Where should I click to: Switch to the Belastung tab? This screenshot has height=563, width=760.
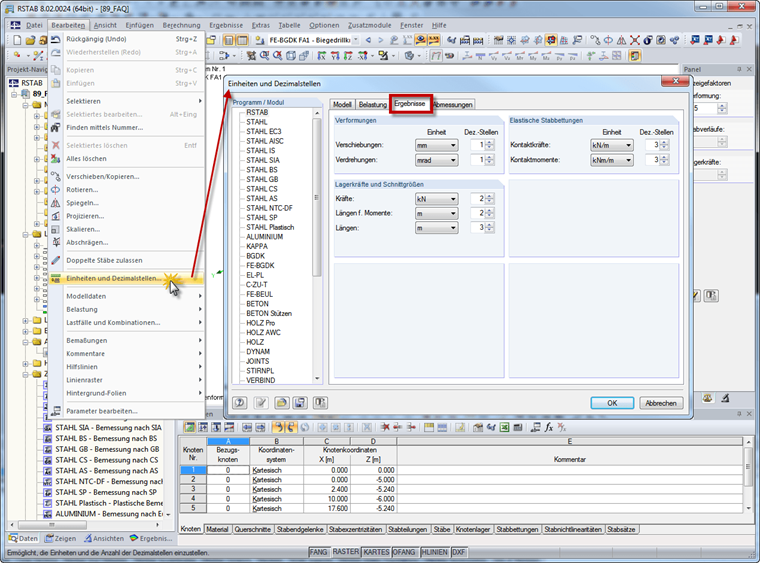coord(373,105)
